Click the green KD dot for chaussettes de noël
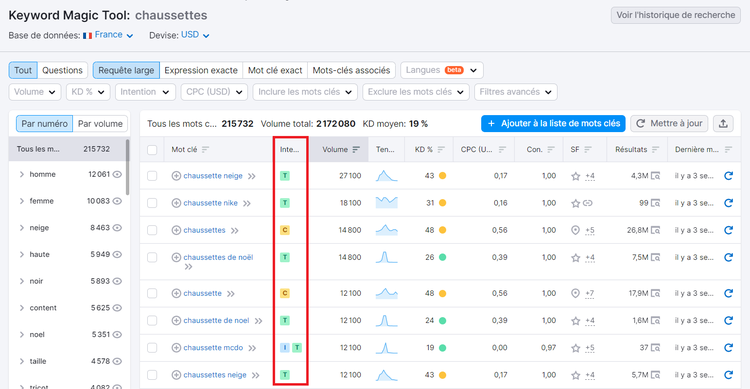 pos(442,257)
